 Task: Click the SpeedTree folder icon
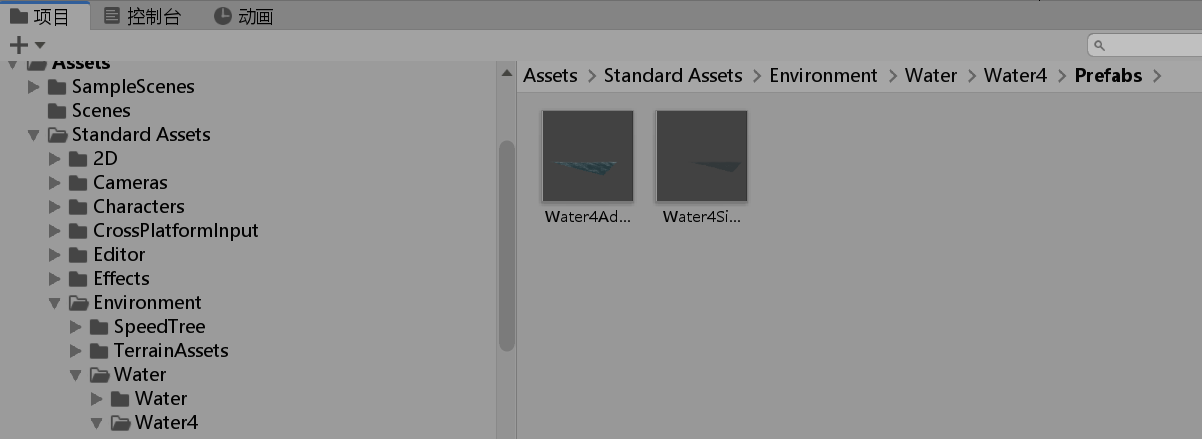pyautogui.click(x=98, y=327)
